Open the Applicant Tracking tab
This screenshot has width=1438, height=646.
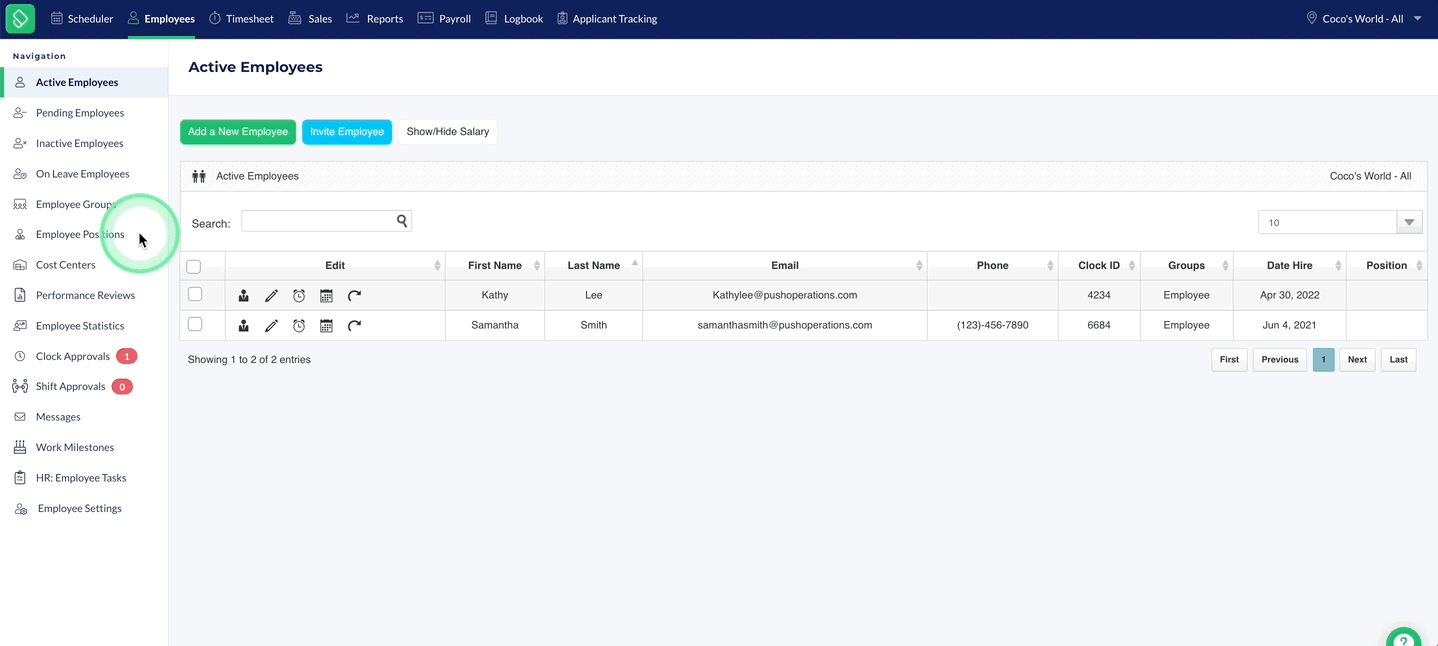pos(607,19)
